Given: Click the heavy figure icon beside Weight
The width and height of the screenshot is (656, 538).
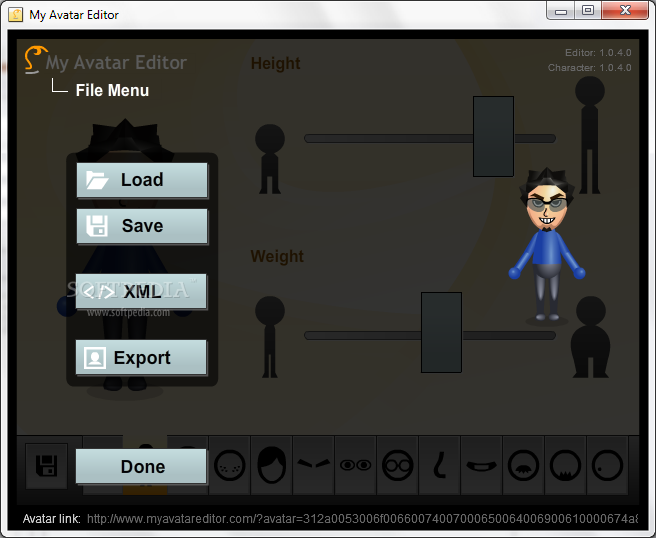Looking at the screenshot, I should (x=590, y=337).
